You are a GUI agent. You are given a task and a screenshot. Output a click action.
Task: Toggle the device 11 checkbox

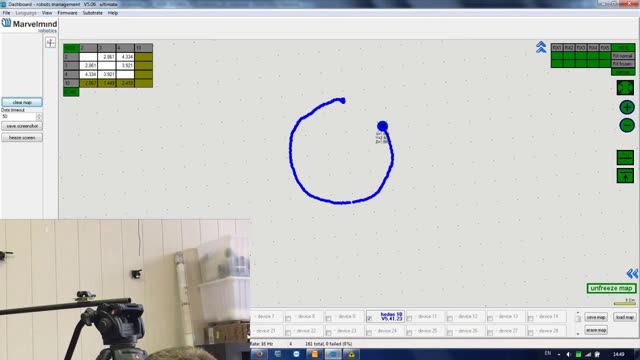pos(409,318)
